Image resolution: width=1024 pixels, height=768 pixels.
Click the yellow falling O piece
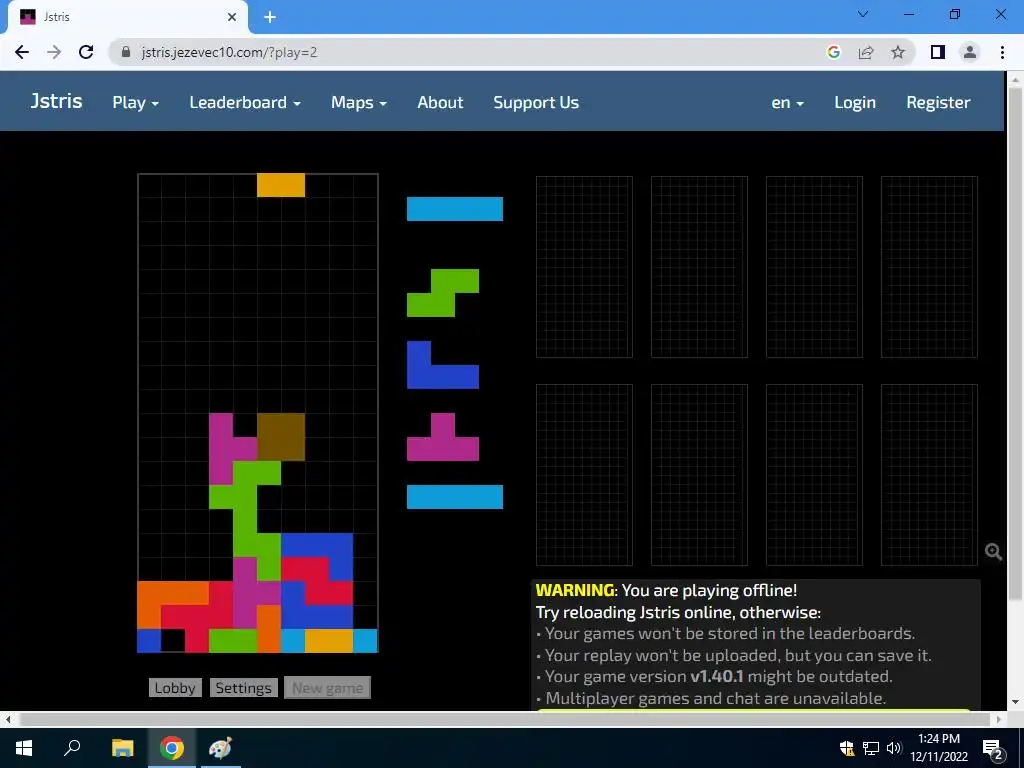pos(281,185)
